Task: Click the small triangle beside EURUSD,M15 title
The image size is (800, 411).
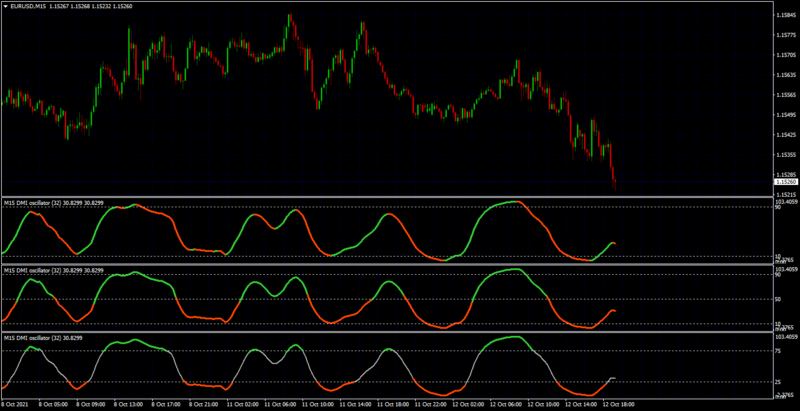Action: coord(6,7)
